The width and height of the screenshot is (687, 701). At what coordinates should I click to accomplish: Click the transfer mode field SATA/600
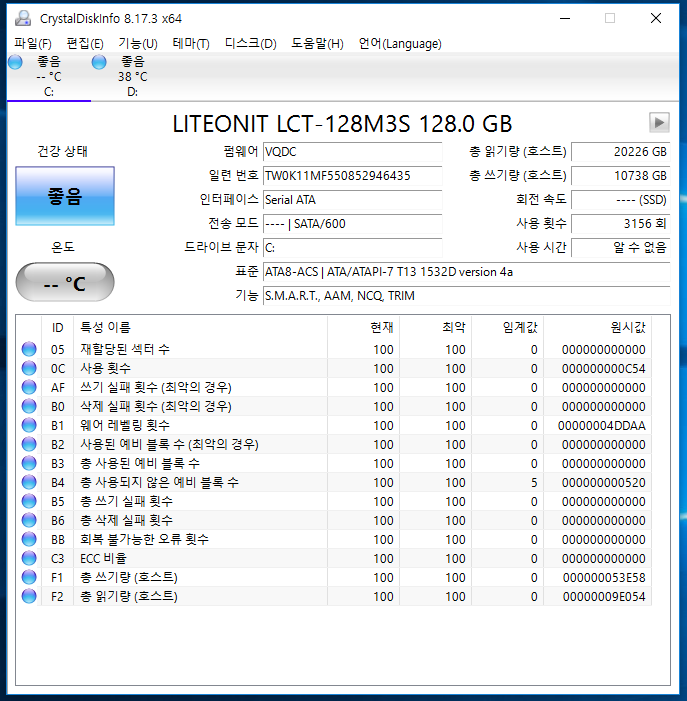tap(352, 224)
